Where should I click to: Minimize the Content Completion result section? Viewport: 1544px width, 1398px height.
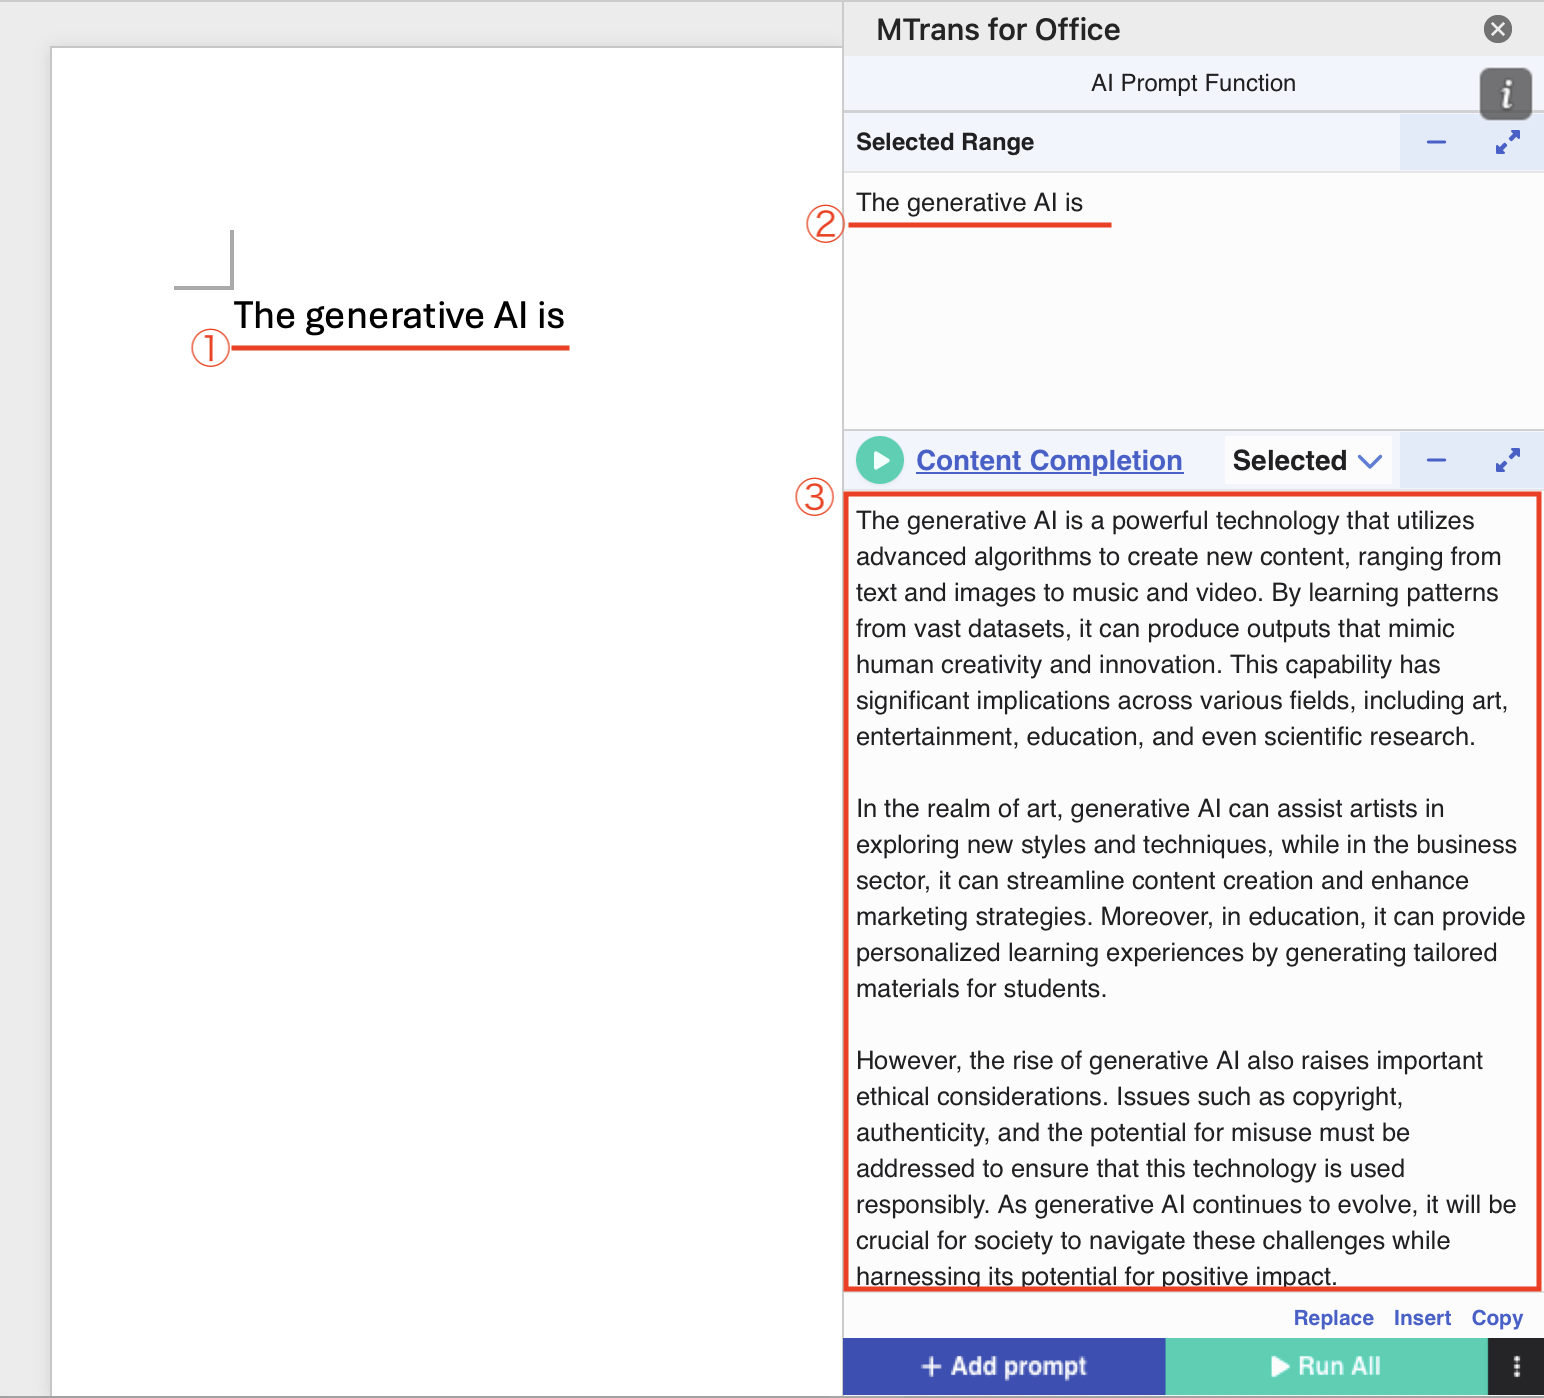1436,460
